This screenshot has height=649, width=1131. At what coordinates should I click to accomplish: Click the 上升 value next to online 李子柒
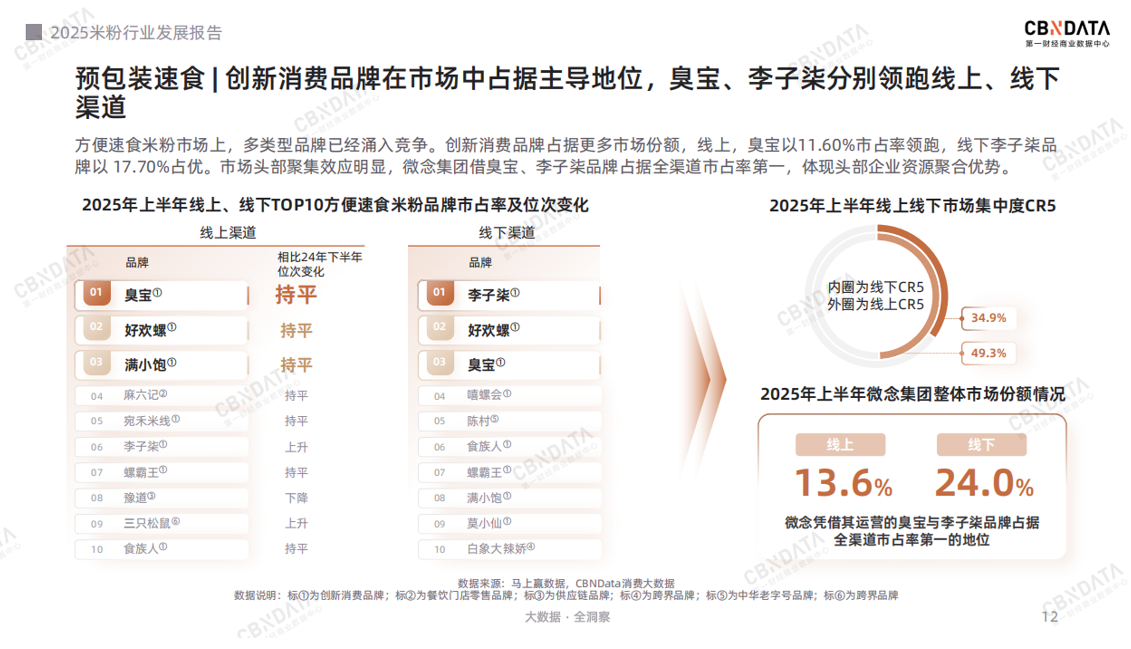[x=296, y=447]
